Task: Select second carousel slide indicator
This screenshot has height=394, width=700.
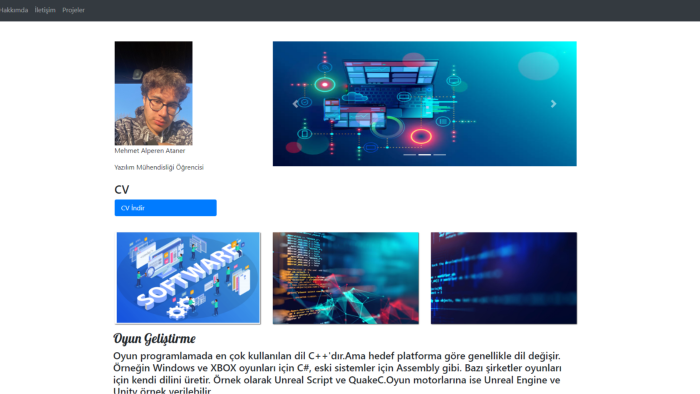Action: pyautogui.click(x=425, y=154)
